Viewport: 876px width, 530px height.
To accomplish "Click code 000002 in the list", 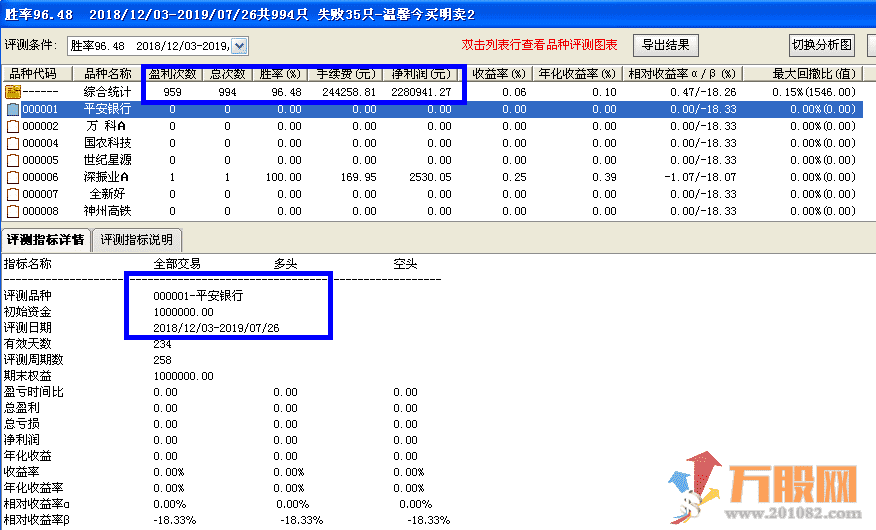I will click(x=40, y=126).
